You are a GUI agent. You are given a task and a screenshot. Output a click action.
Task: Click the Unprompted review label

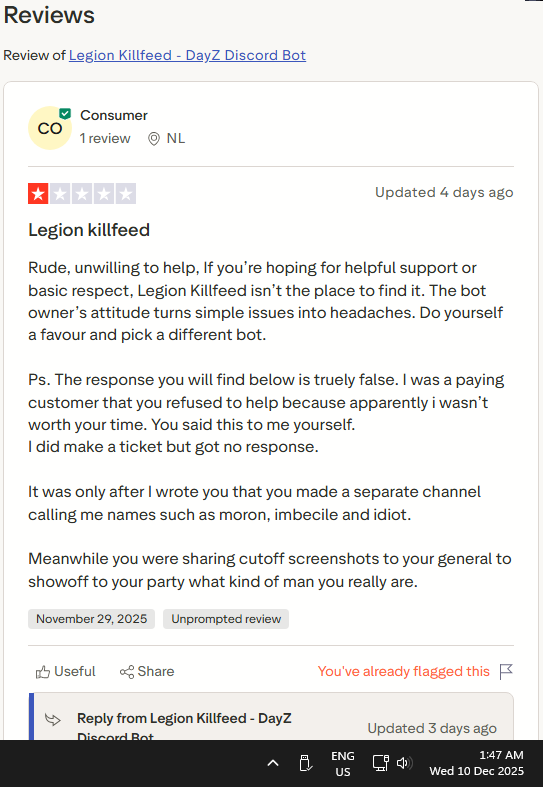click(226, 619)
